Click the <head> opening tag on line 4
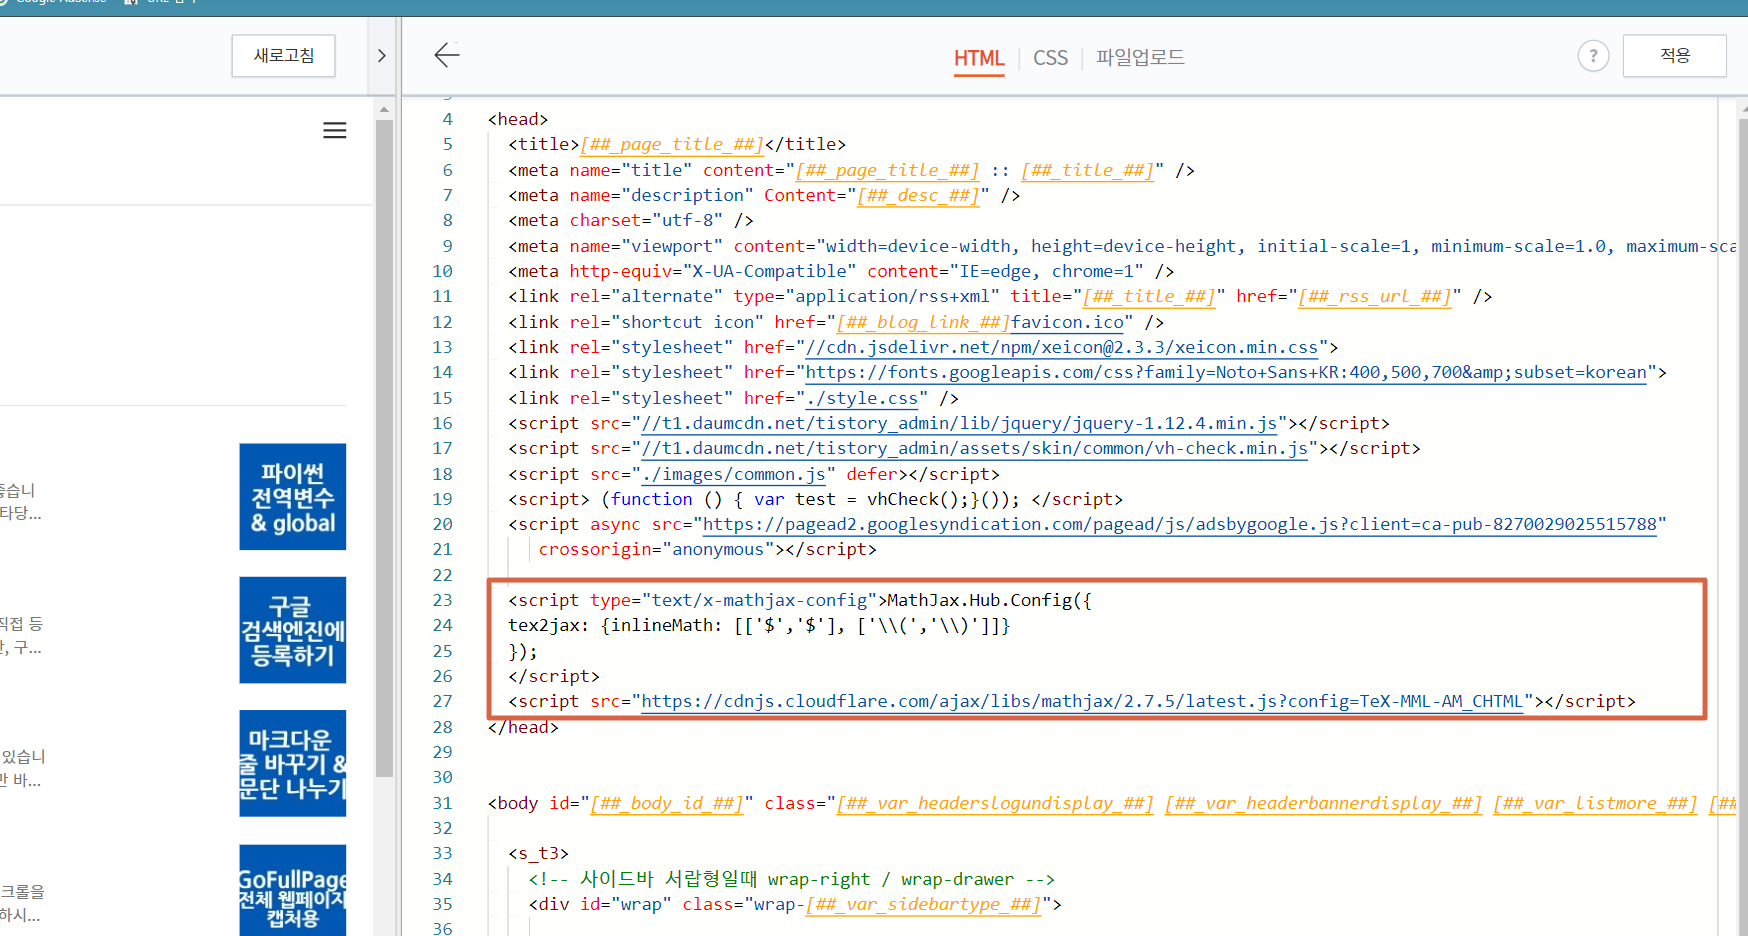The width and height of the screenshot is (1748, 936). pyautogui.click(x=518, y=119)
